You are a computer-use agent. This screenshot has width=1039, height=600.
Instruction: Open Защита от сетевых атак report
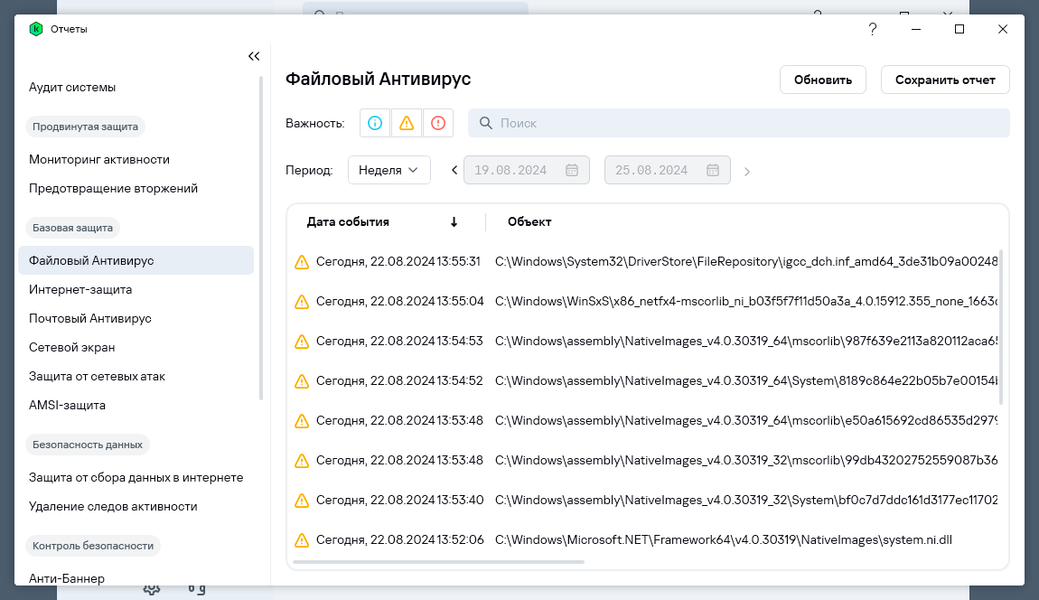(x=97, y=377)
